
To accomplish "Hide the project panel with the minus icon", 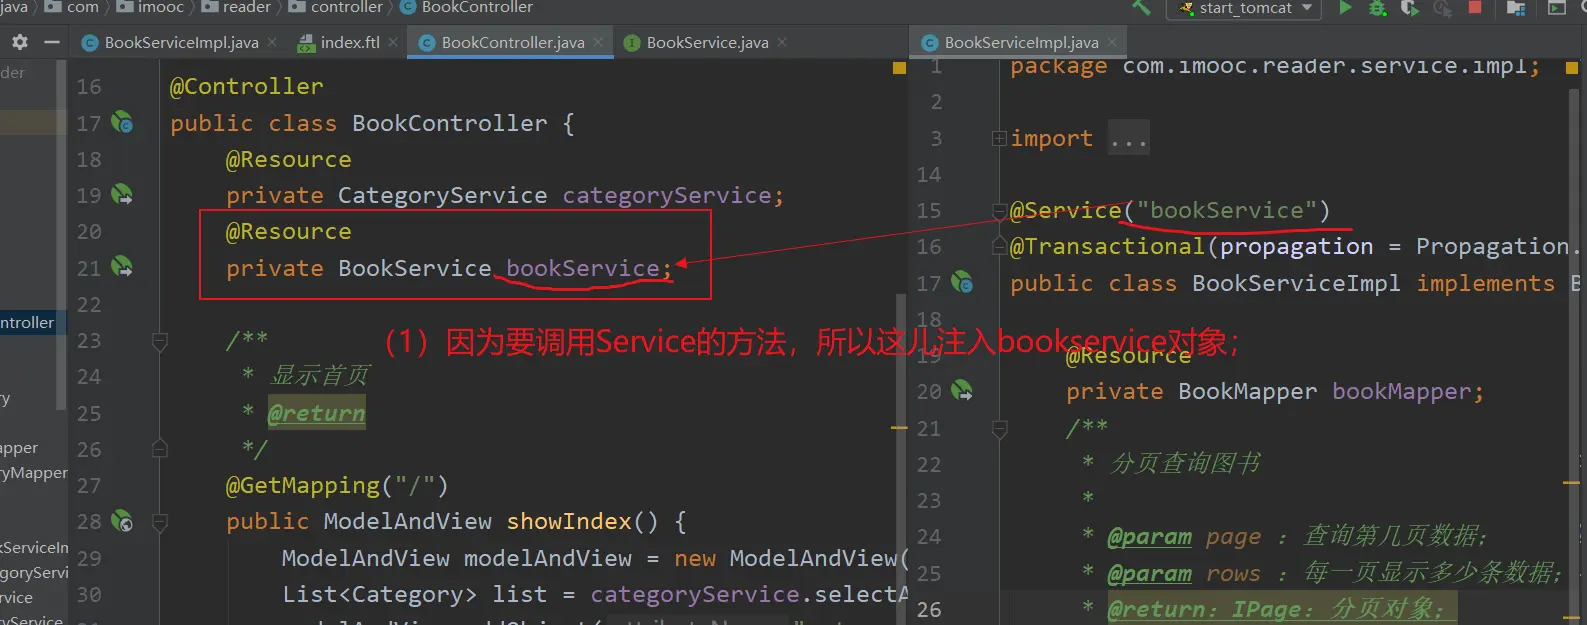I will pos(52,42).
